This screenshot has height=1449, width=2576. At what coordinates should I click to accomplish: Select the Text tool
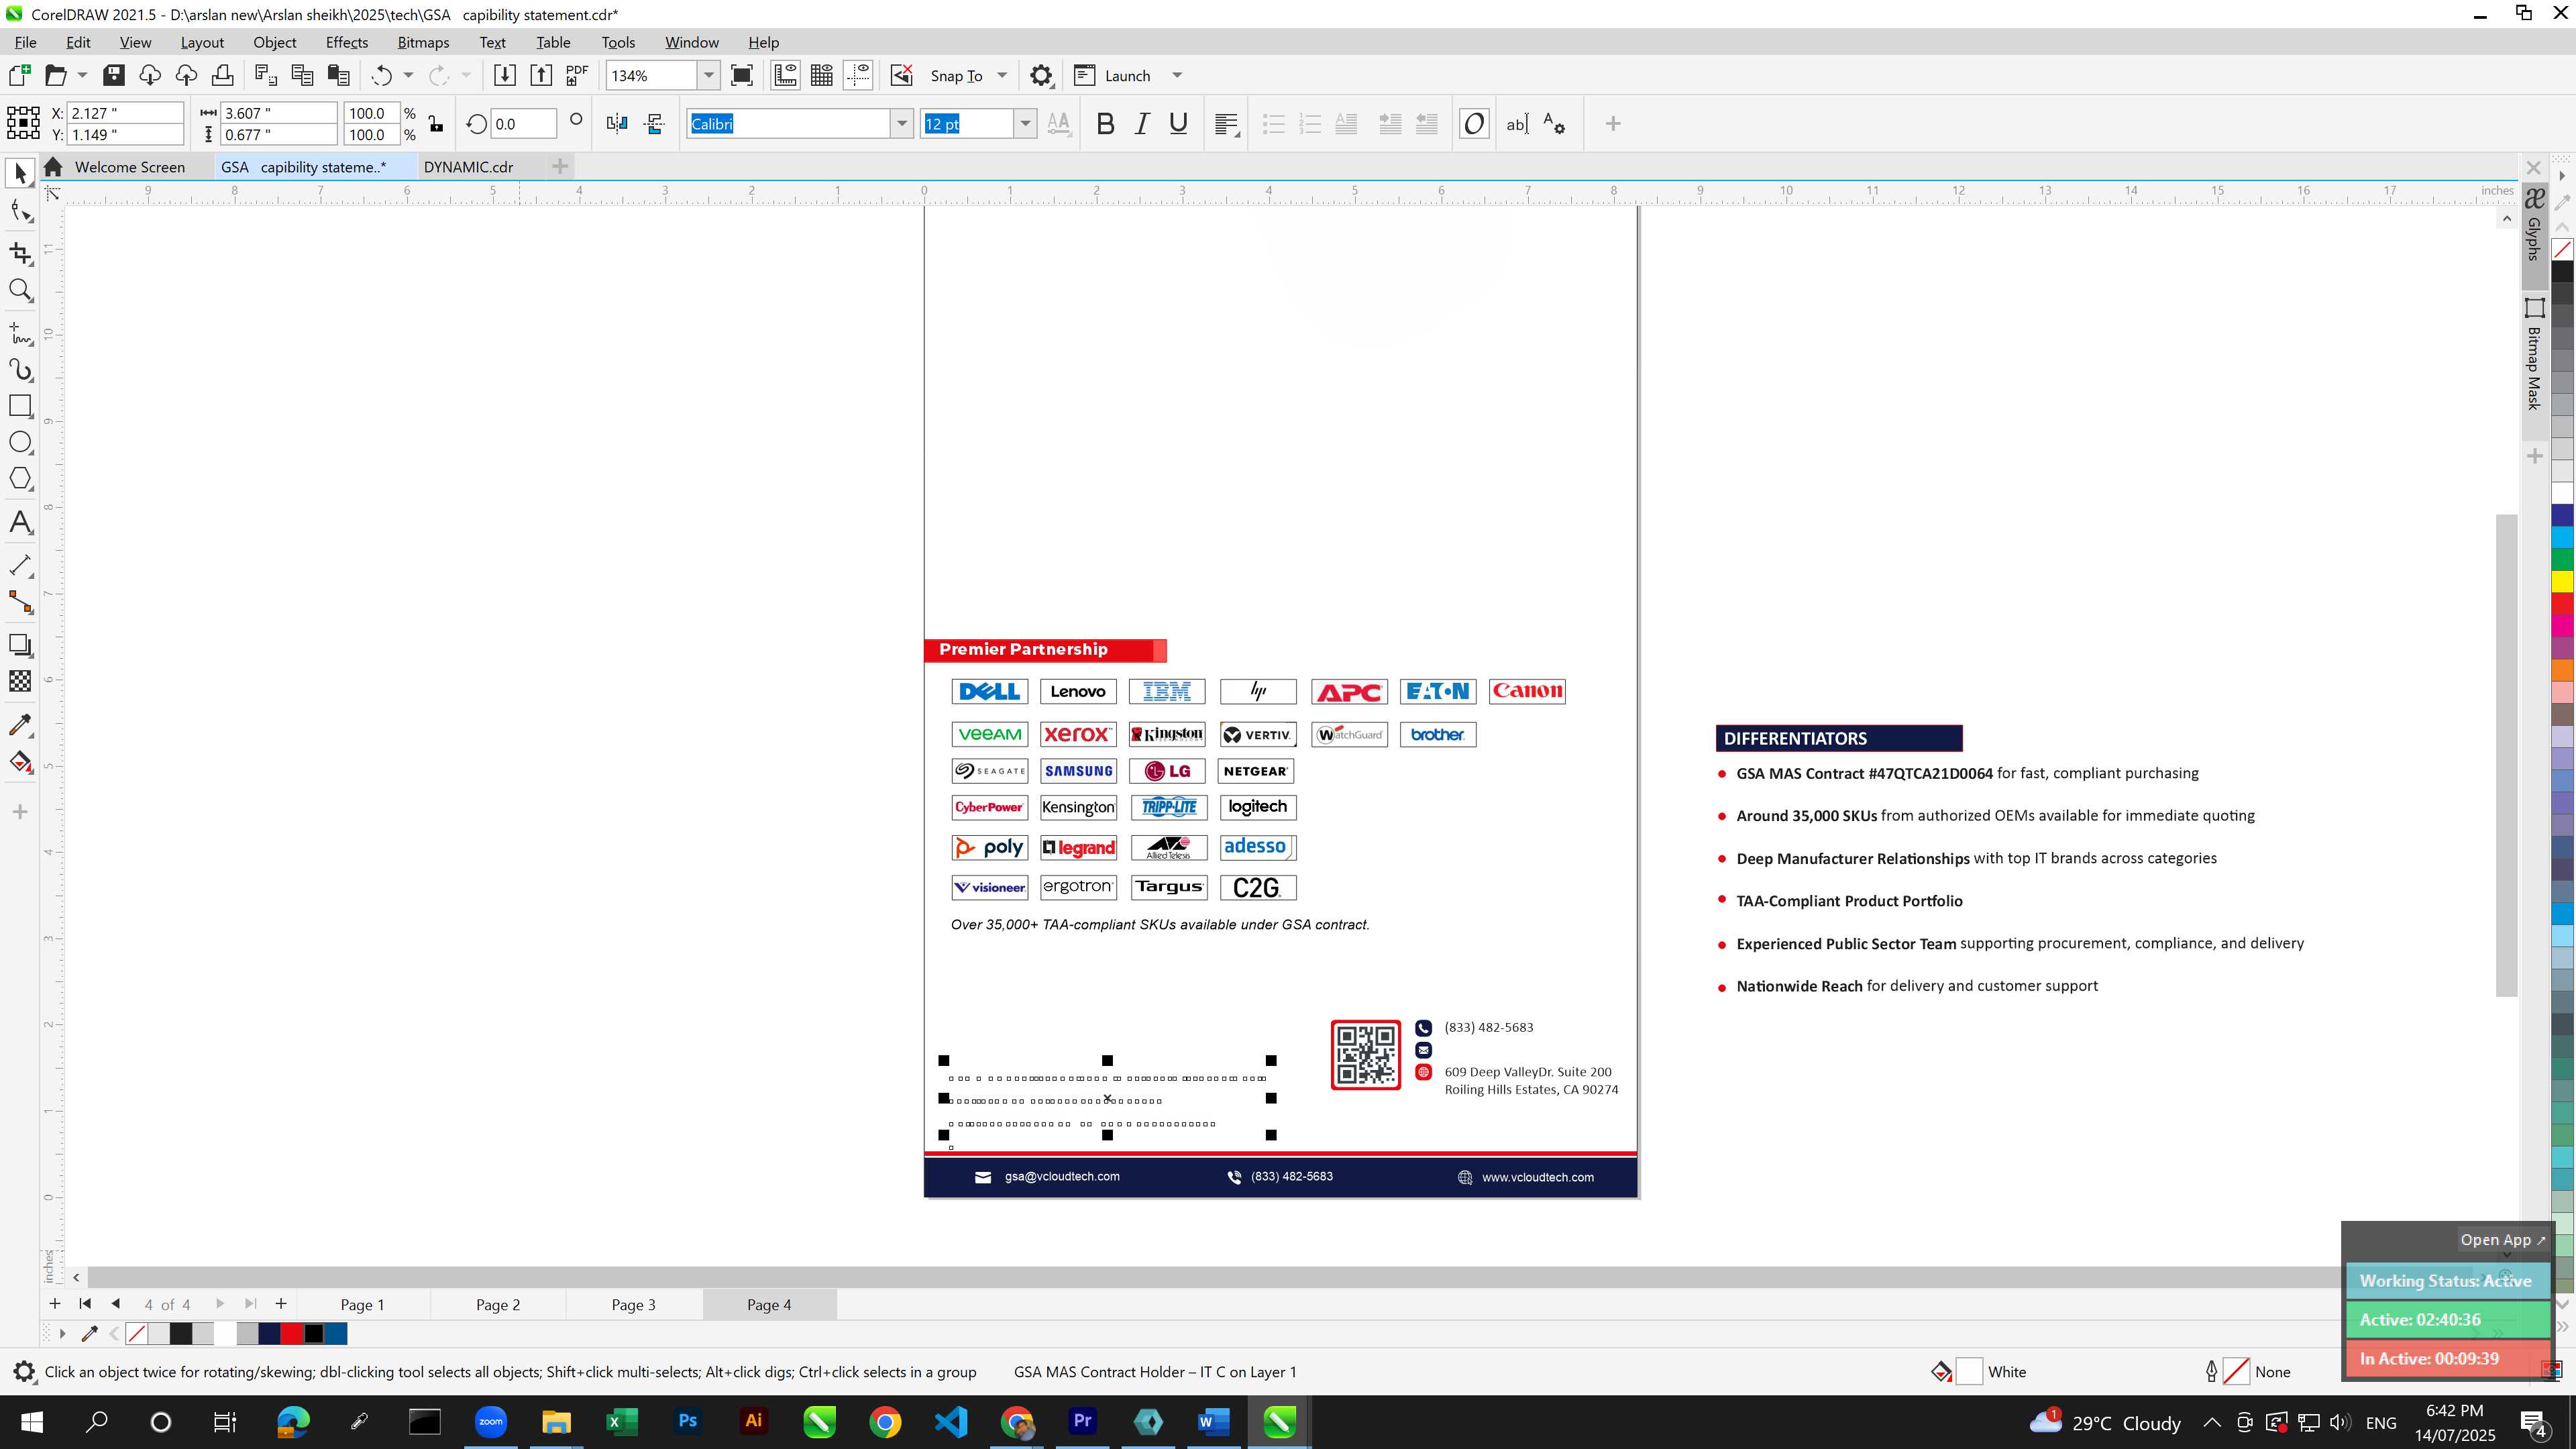(x=20, y=523)
